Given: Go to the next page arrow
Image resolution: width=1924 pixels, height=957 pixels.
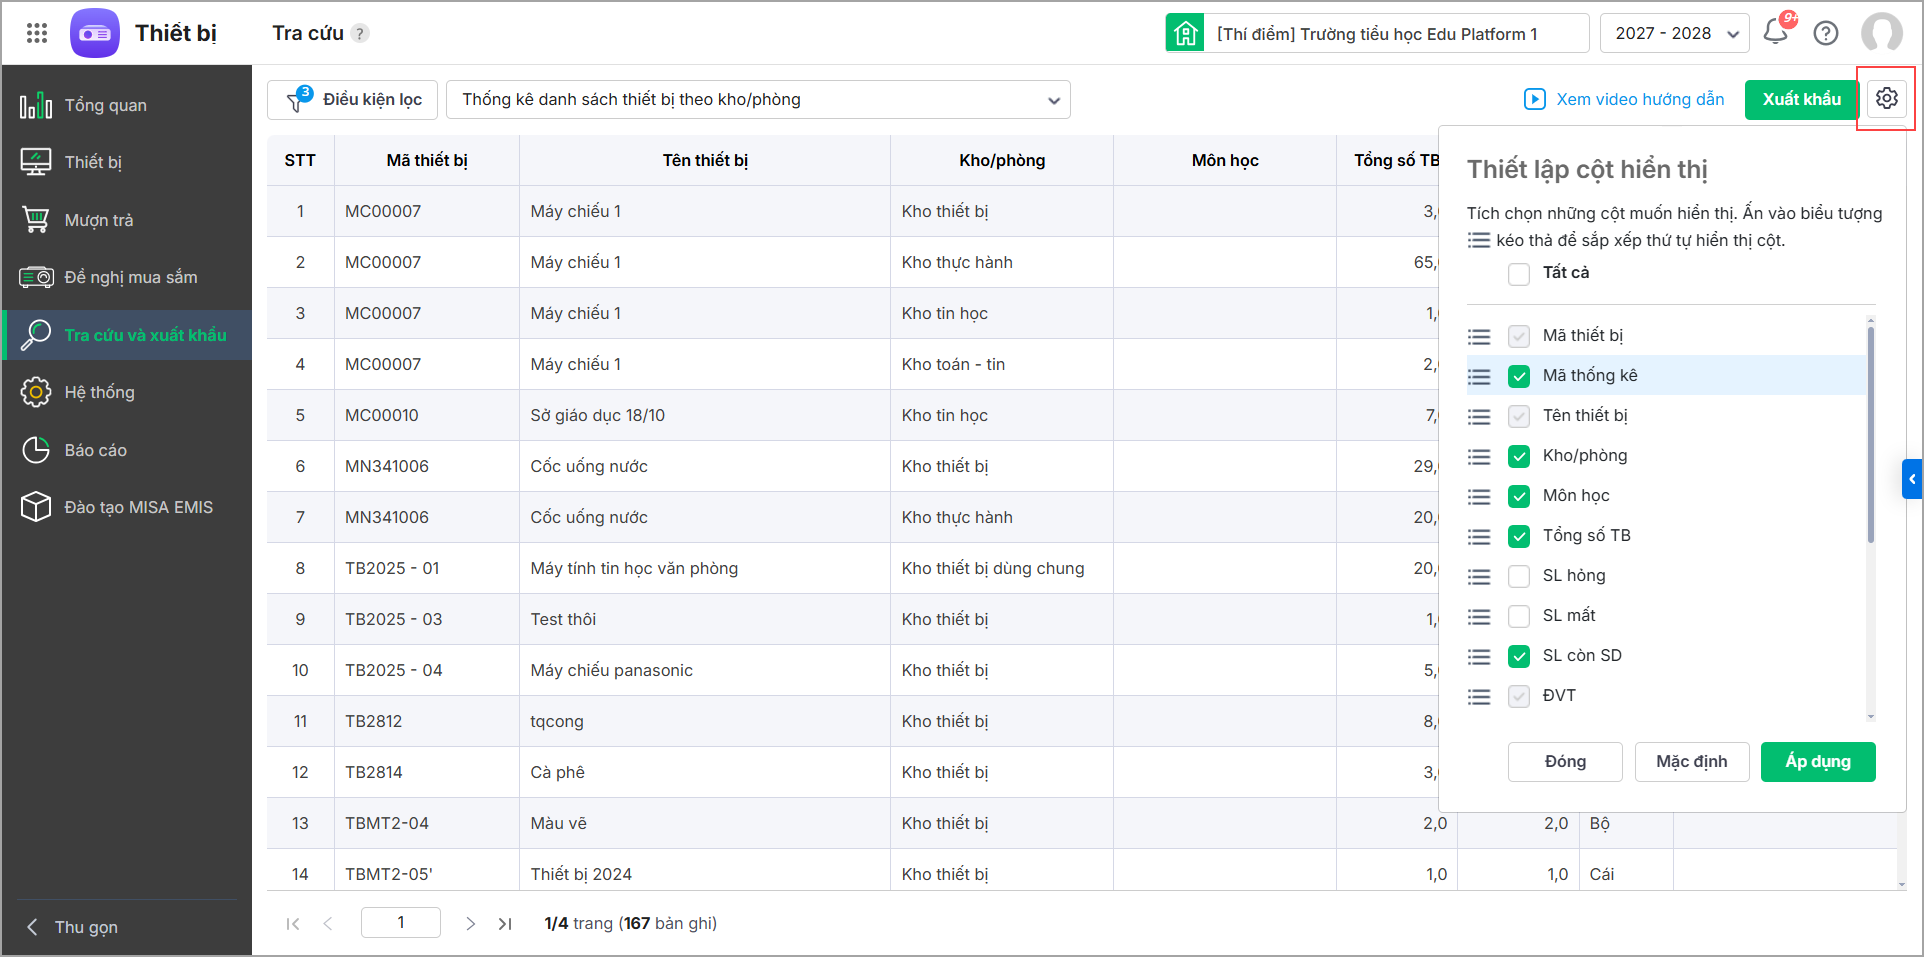Looking at the screenshot, I should [470, 924].
